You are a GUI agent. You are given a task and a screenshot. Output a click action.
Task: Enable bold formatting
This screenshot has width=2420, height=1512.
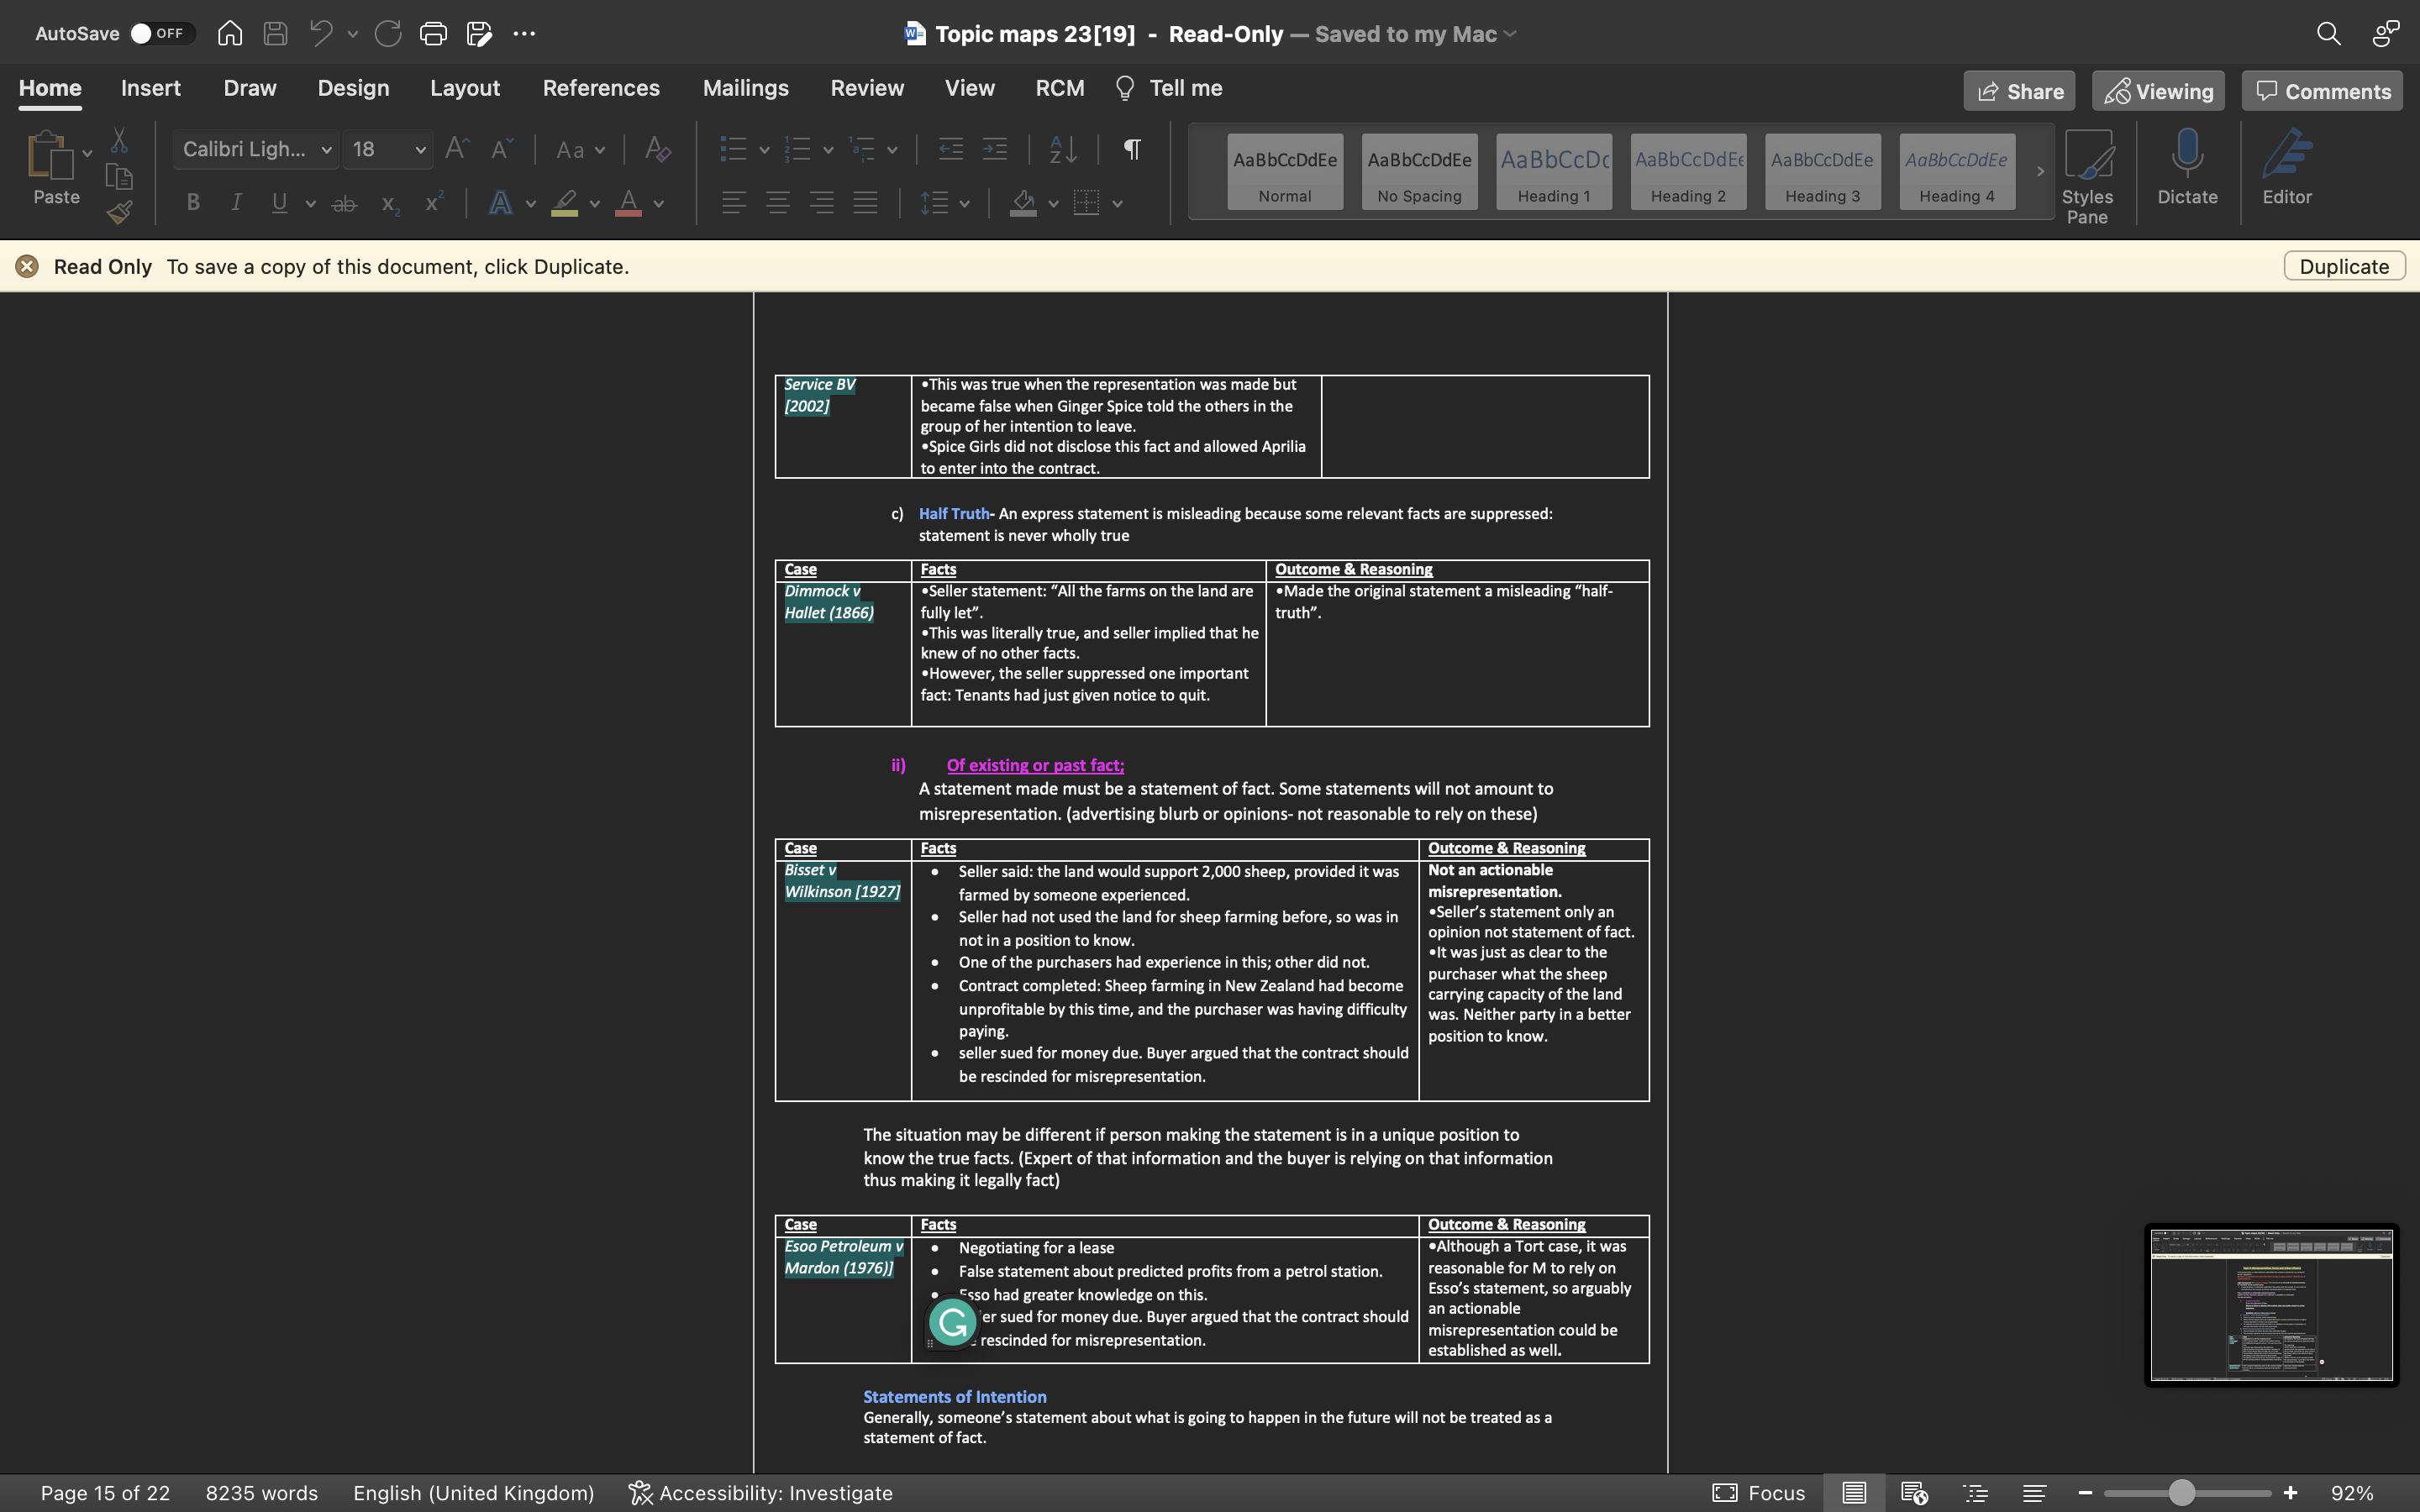[x=192, y=203]
